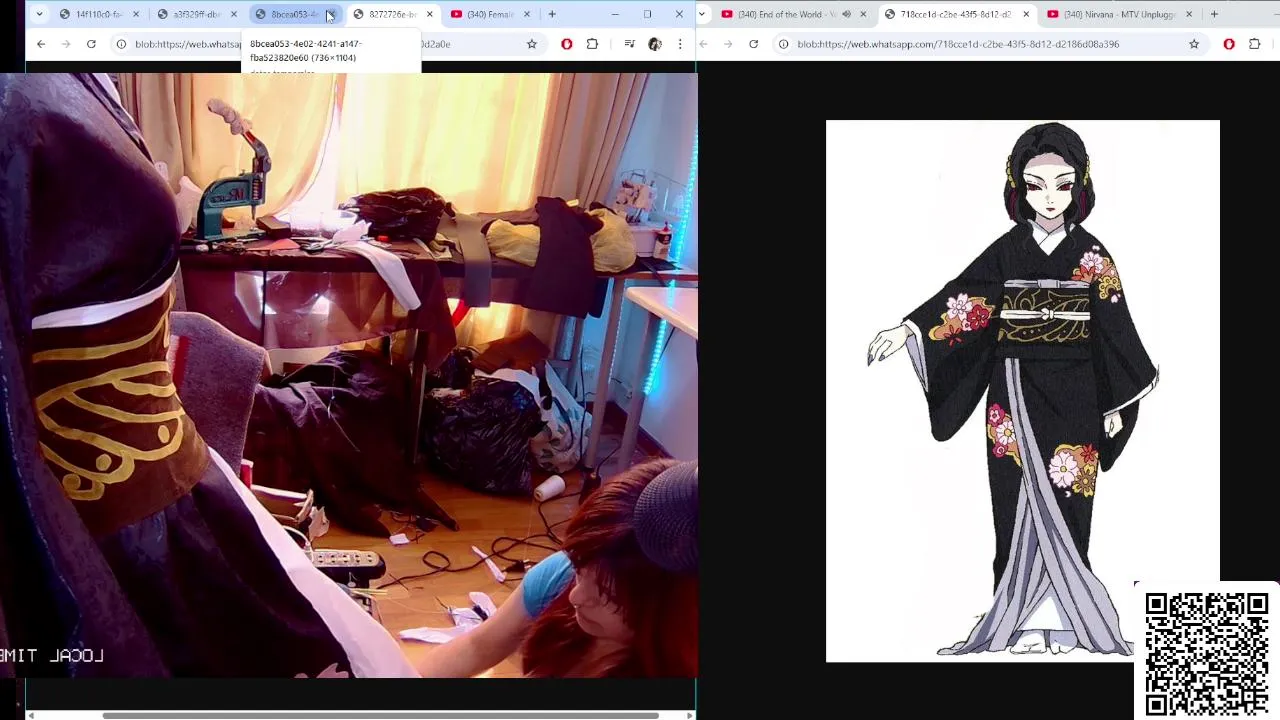The height and width of the screenshot is (720, 1280).
Task: Open a new tab in left browser window
Action: (x=551, y=14)
